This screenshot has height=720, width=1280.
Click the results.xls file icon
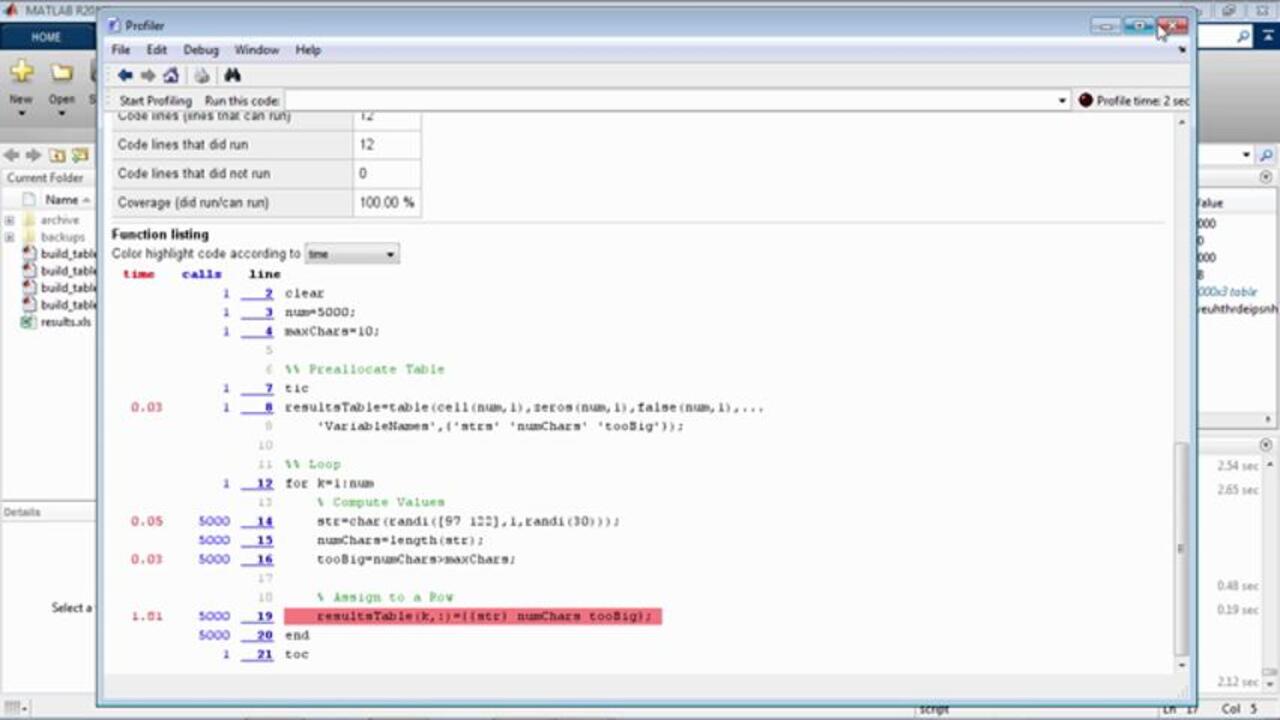(29, 322)
